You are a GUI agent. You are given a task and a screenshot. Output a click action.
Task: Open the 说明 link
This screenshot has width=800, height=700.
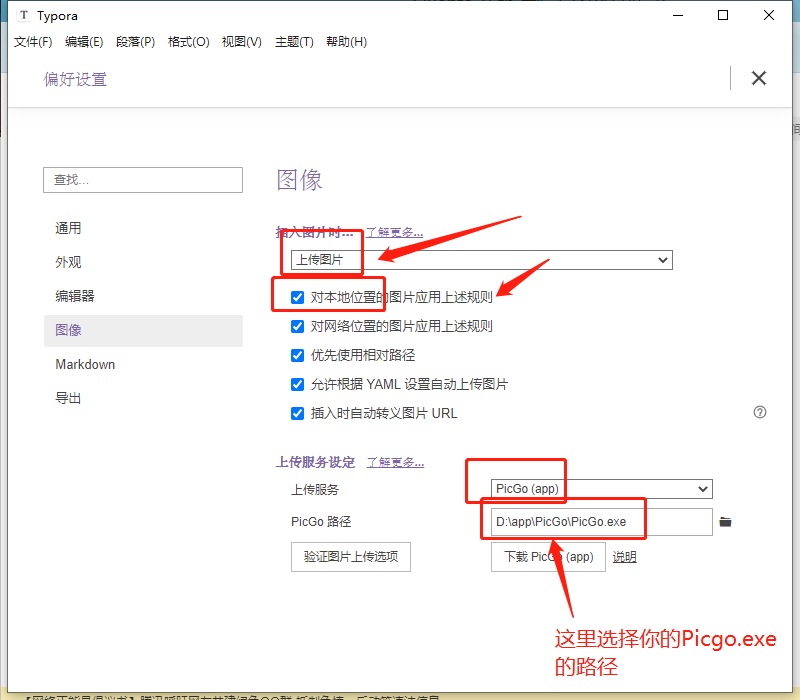[x=624, y=557]
